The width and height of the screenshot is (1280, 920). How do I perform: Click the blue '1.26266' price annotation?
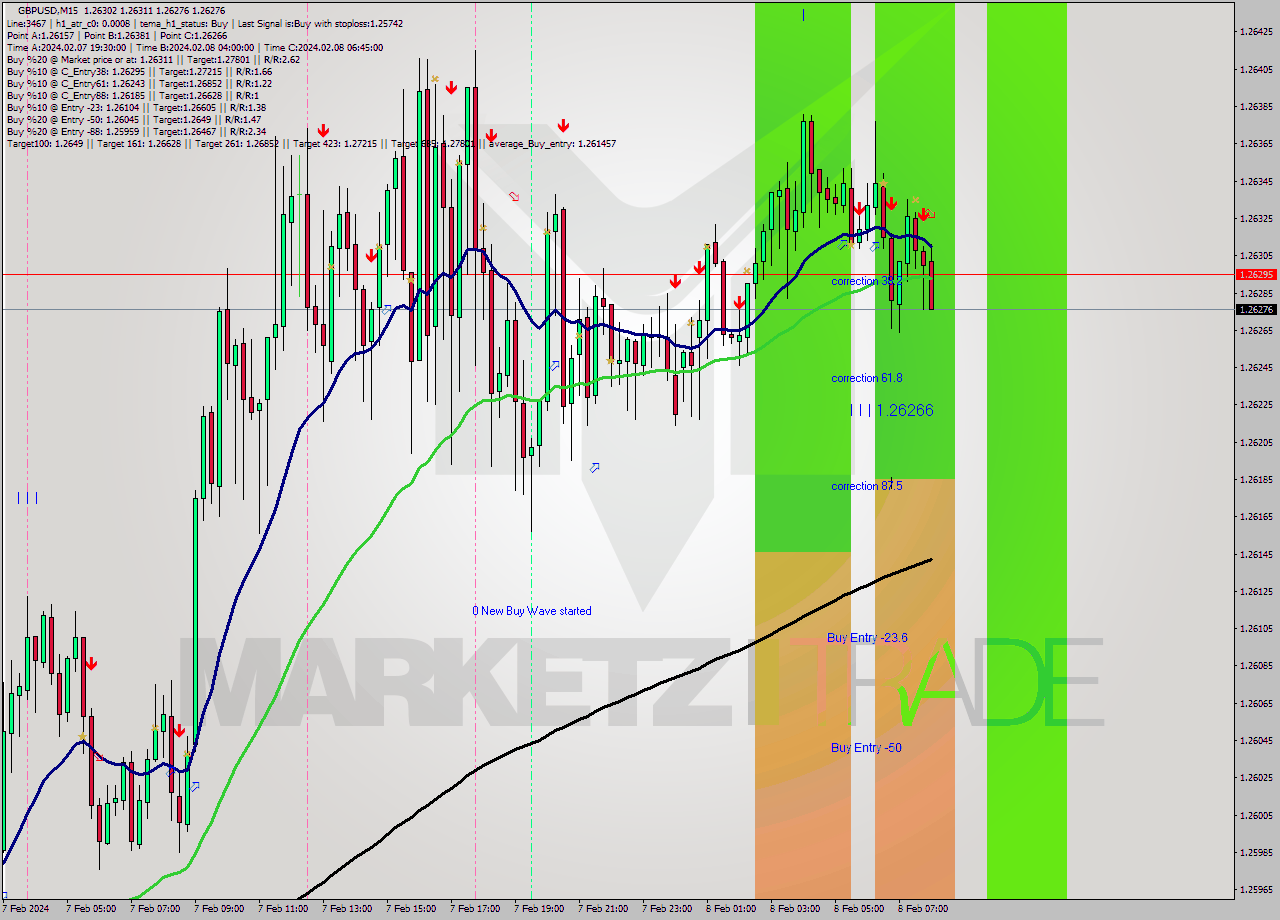[905, 410]
